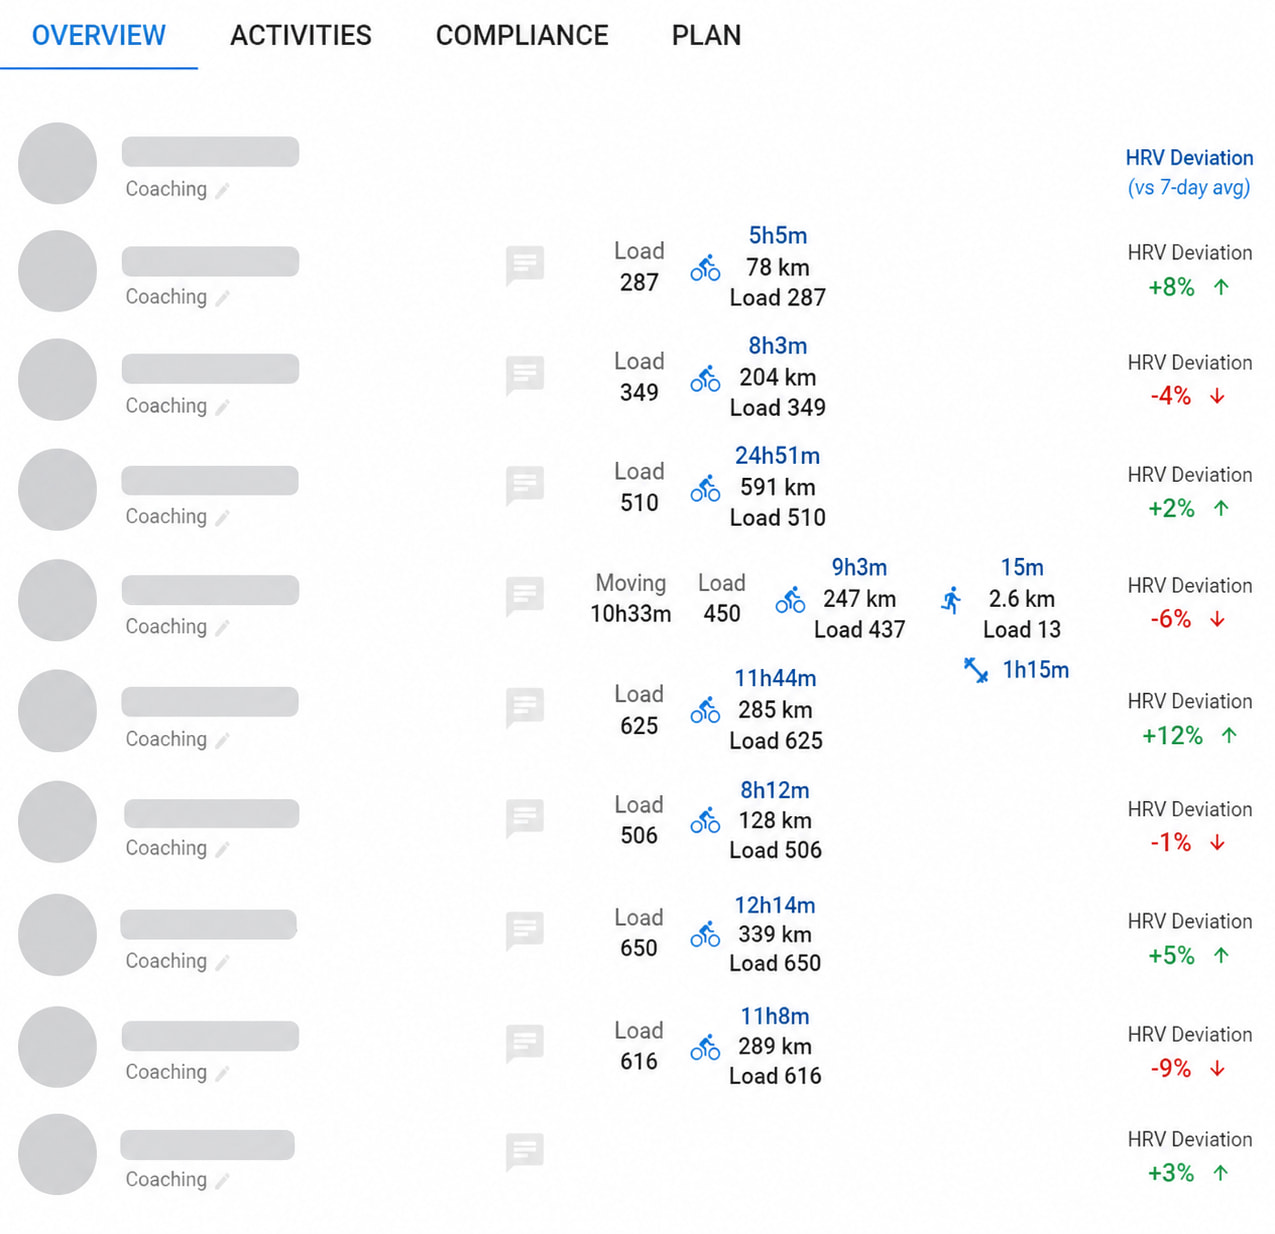Open the 11h8m ride duration link
The image size is (1275, 1234).
pyautogui.click(x=775, y=1016)
